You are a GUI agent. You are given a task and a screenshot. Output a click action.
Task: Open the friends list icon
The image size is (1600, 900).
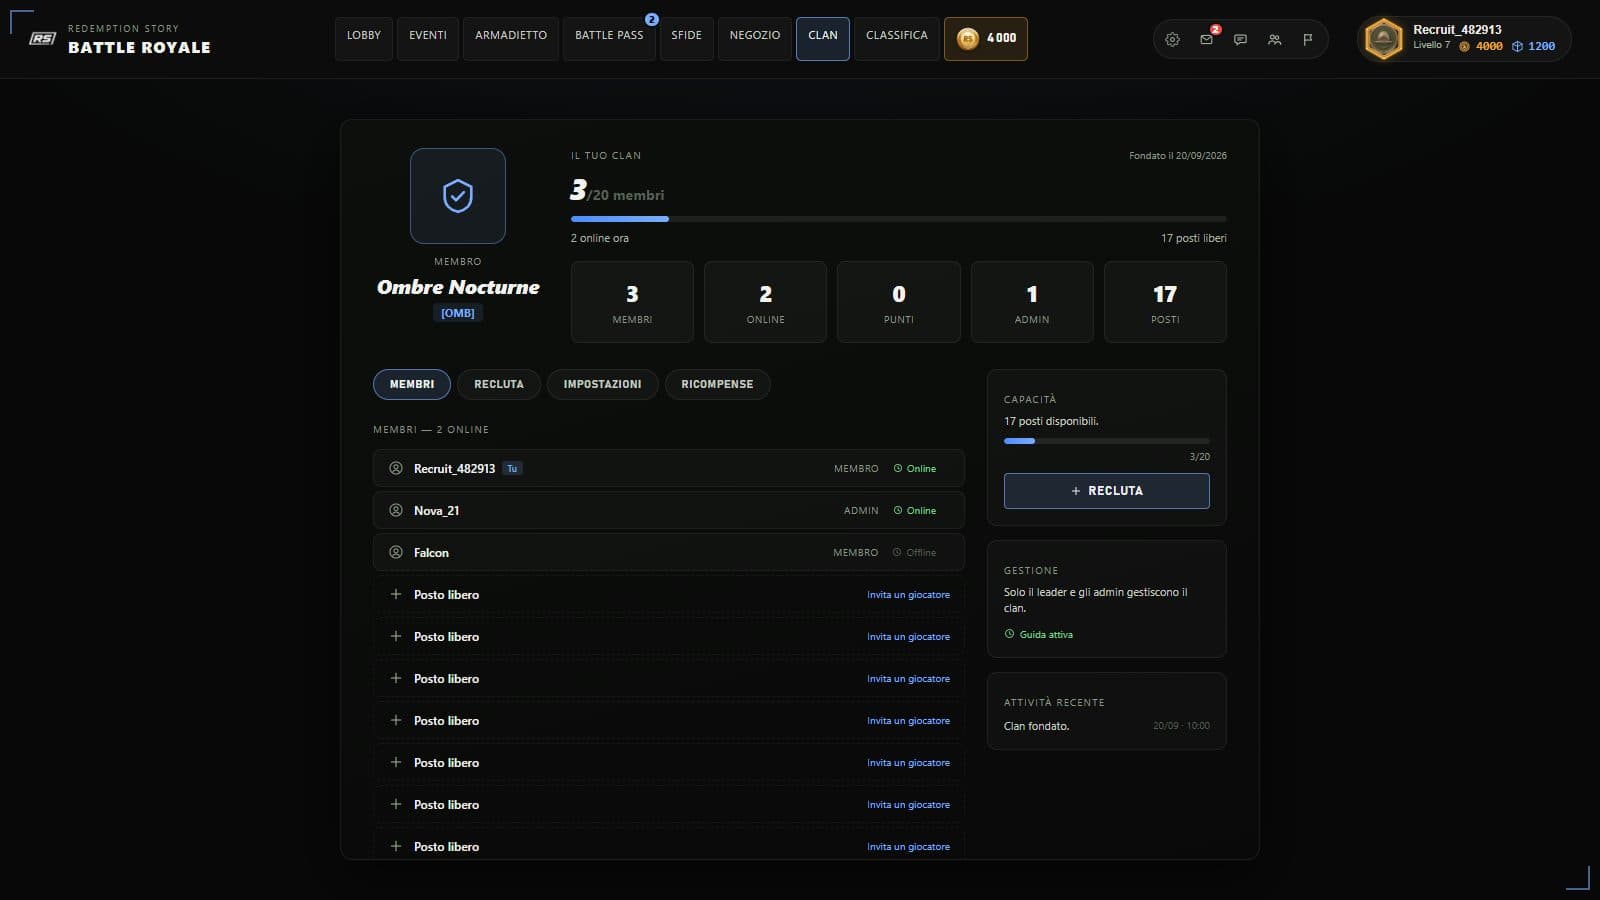click(1274, 40)
